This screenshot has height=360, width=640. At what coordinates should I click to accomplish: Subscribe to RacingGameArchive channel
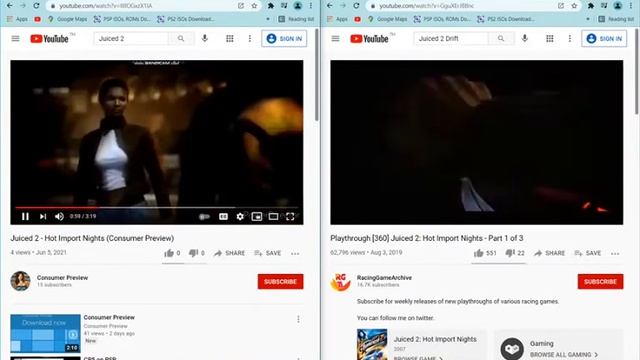(x=600, y=282)
